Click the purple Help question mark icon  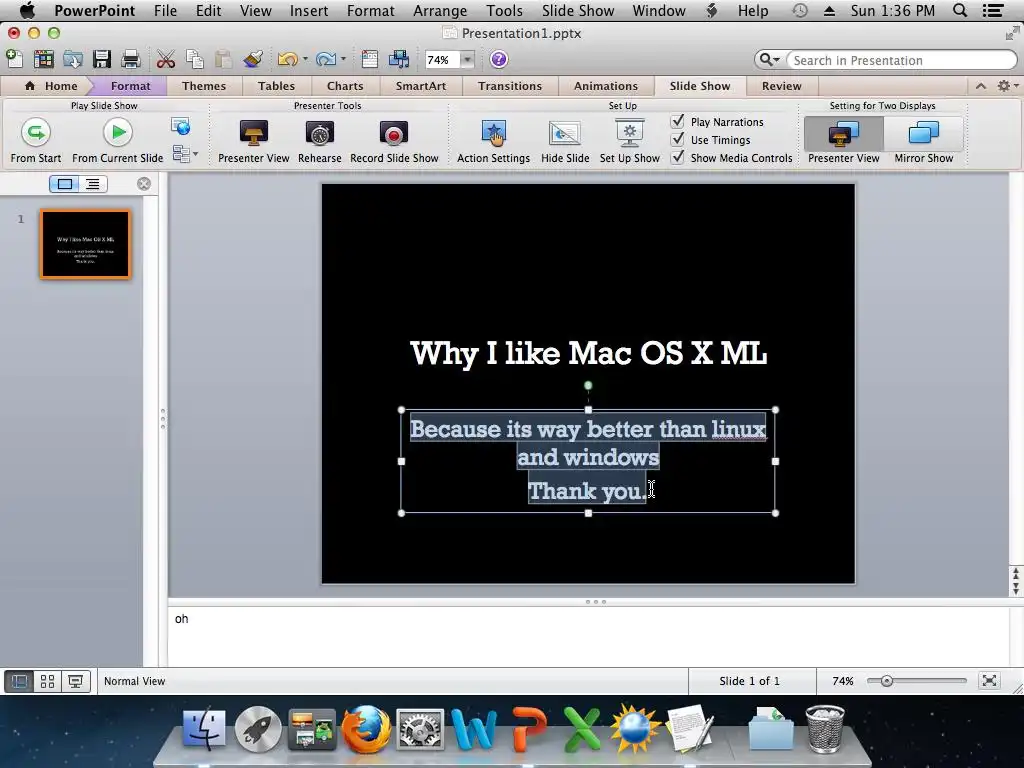tap(498, 59)
